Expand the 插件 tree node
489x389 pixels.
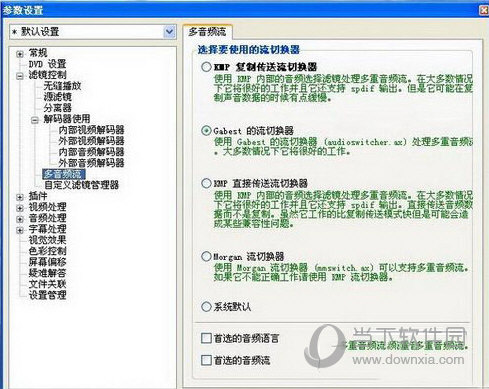tap(20, 197)
